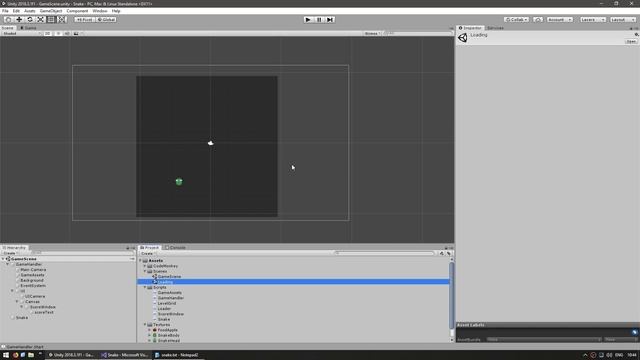Viewport: 640px width, 360px height.
Task: Open the Layers dropdown
Action: coord(593,20)
